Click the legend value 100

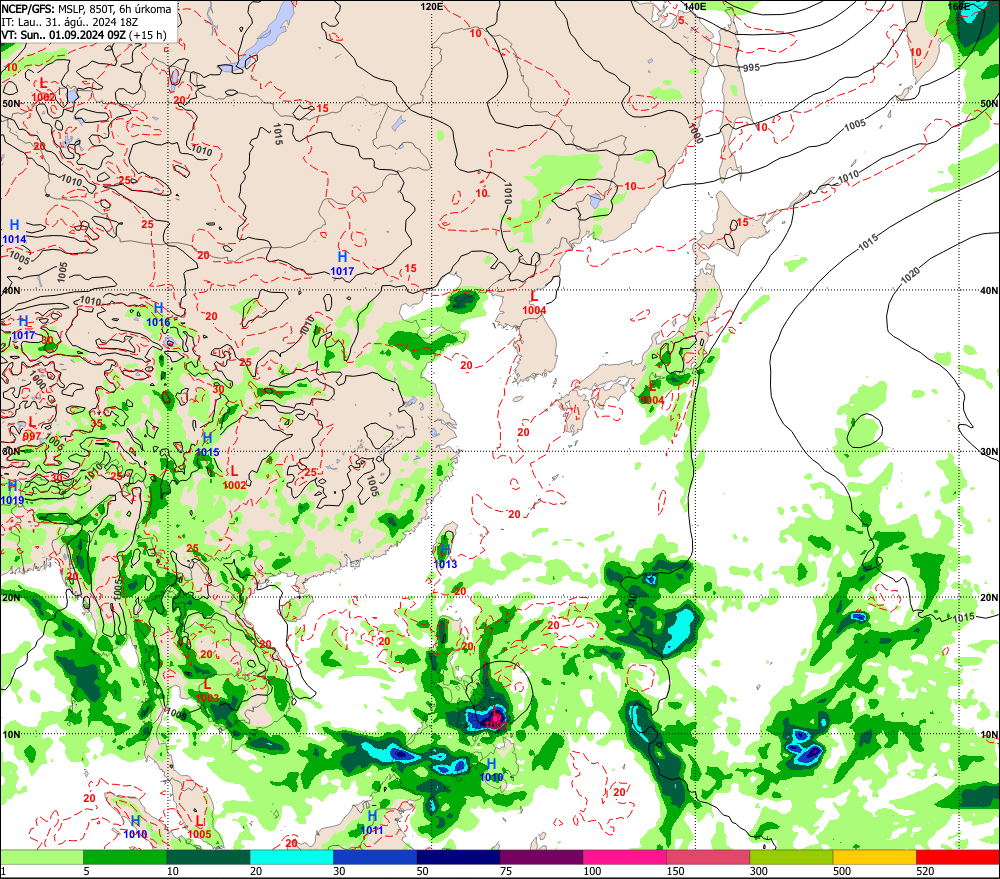(x=592, y=871)
